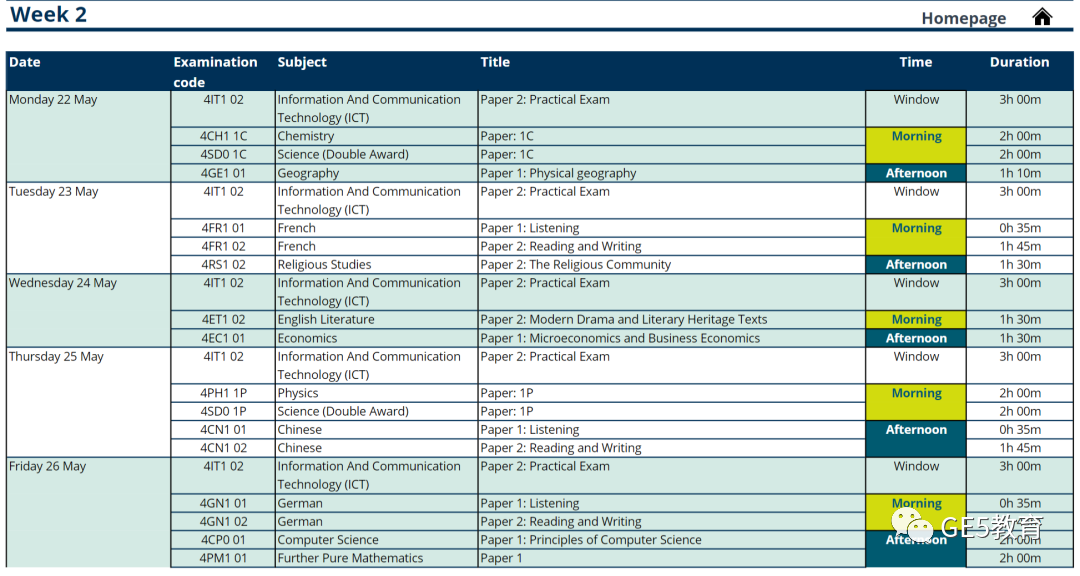The image size is (1080, 576).
Task: Select the 'Religious Studies' subject cell
Action: click(x=377, y=265)
